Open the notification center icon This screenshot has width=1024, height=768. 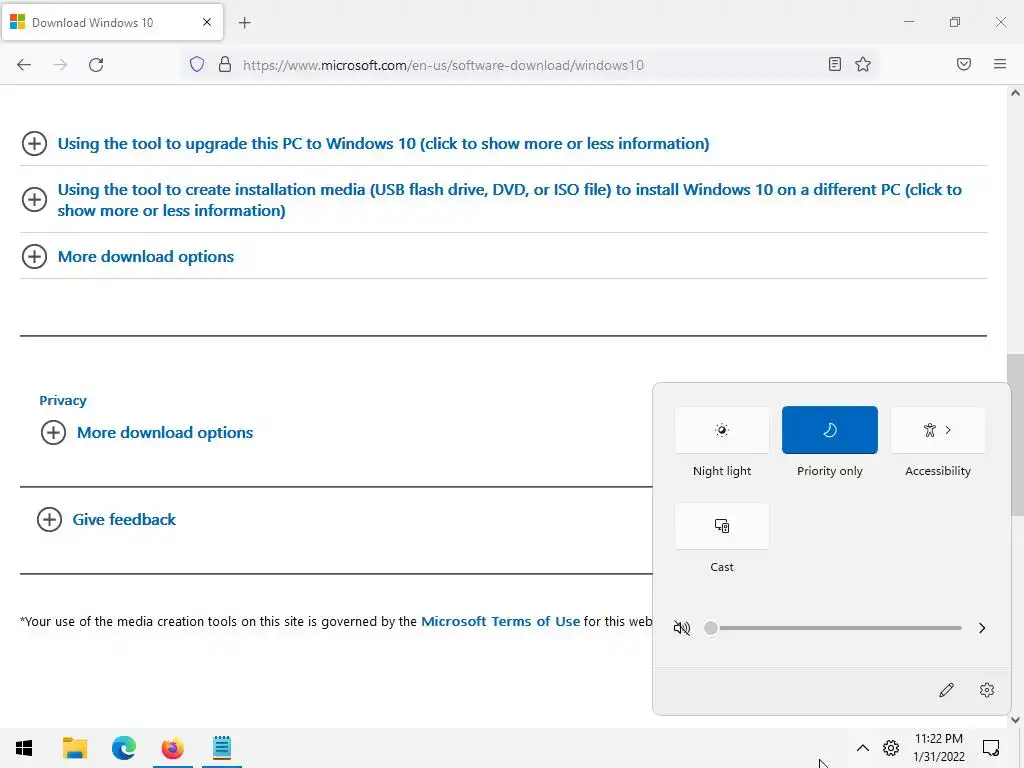click(991, 748)
